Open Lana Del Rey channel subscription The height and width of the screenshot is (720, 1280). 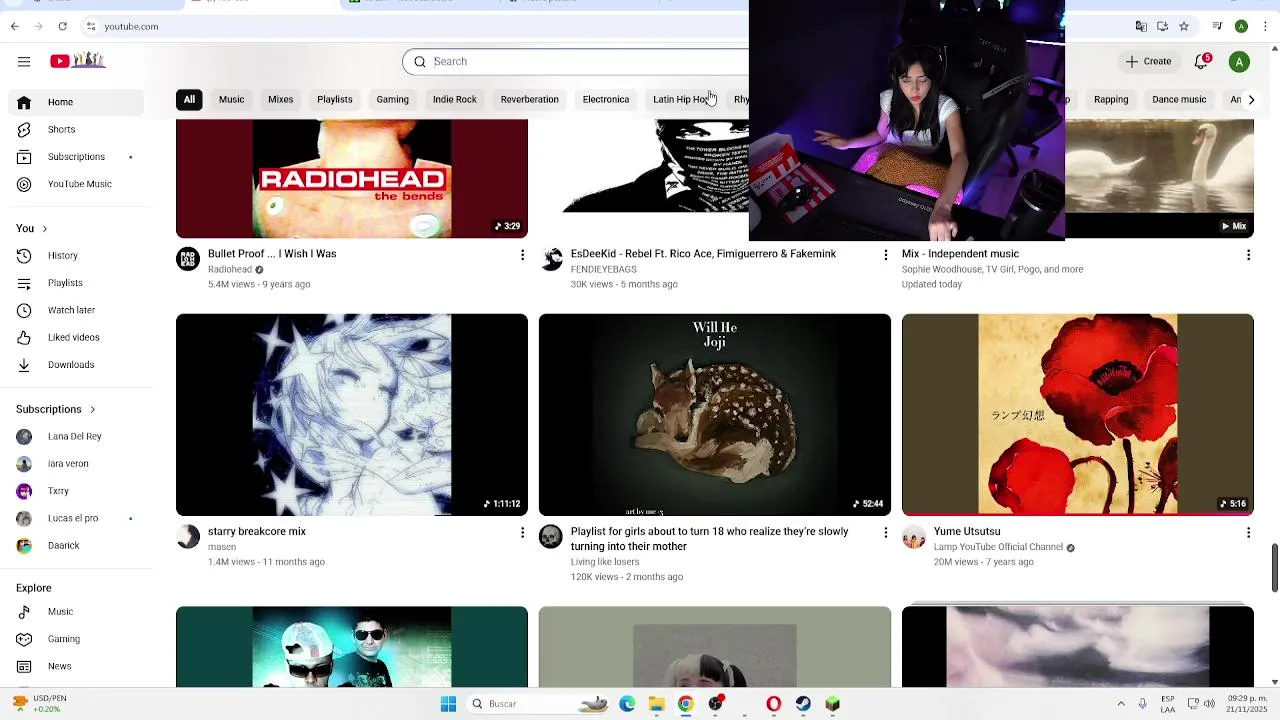coord(76,437)
